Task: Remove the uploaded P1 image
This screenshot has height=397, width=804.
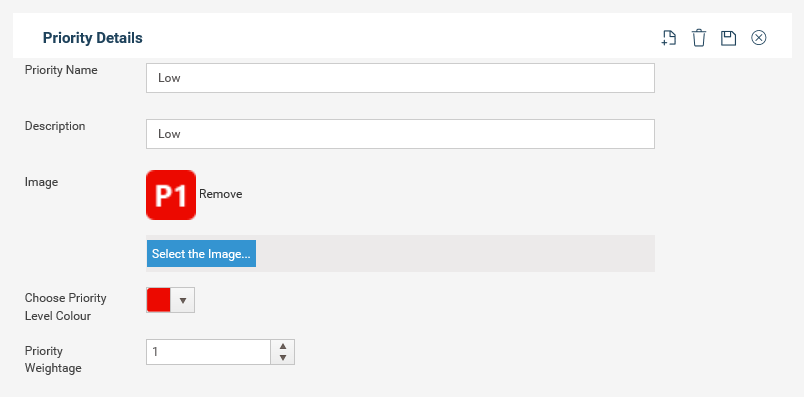Action: tap(220, 194)
